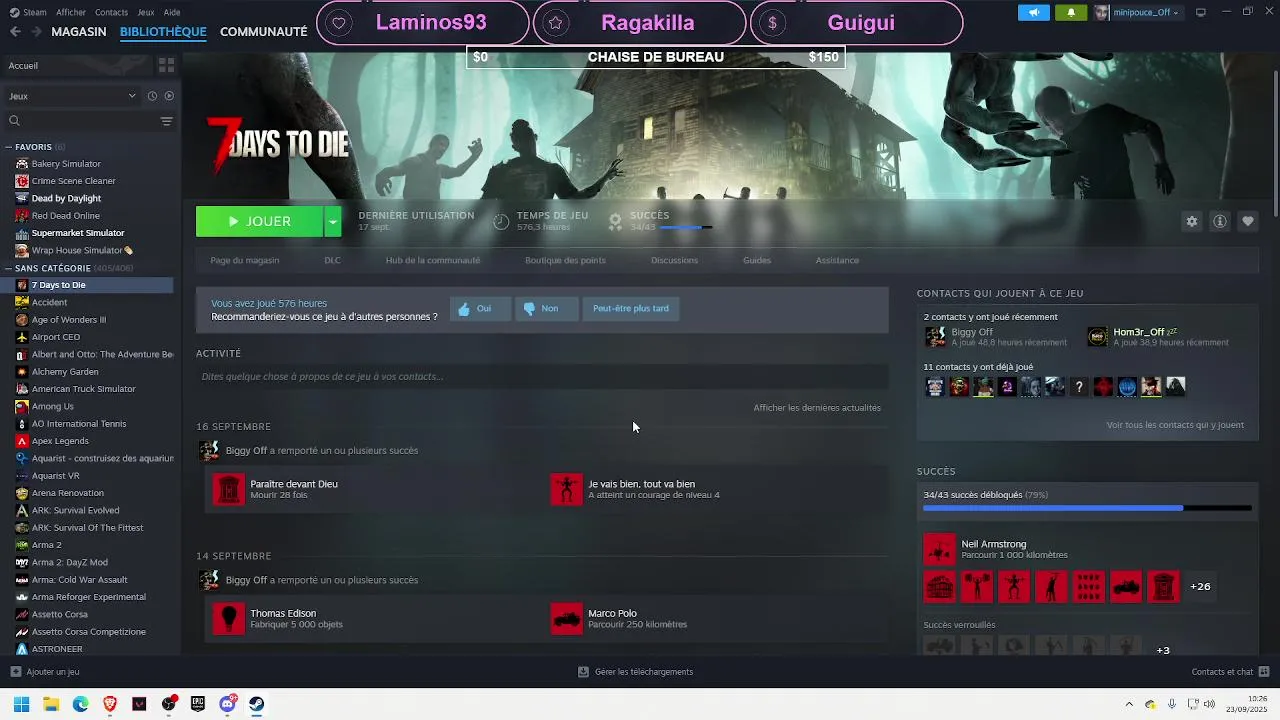The width and height of the screenshot is (1280, 720).
Task: Open Guides tab
Action: pyautogui.click(x=757, y=260)
